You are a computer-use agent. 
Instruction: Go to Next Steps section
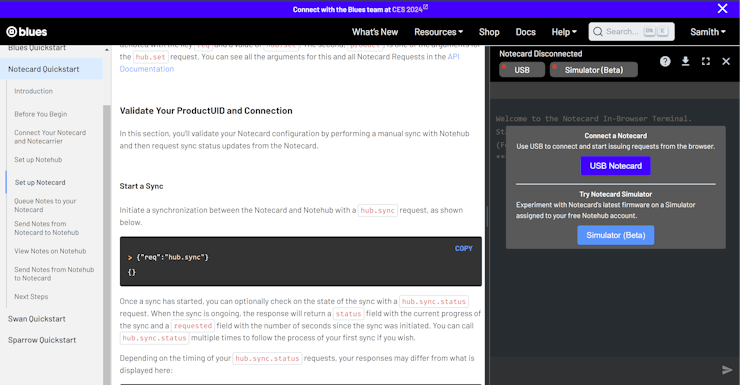31,297
